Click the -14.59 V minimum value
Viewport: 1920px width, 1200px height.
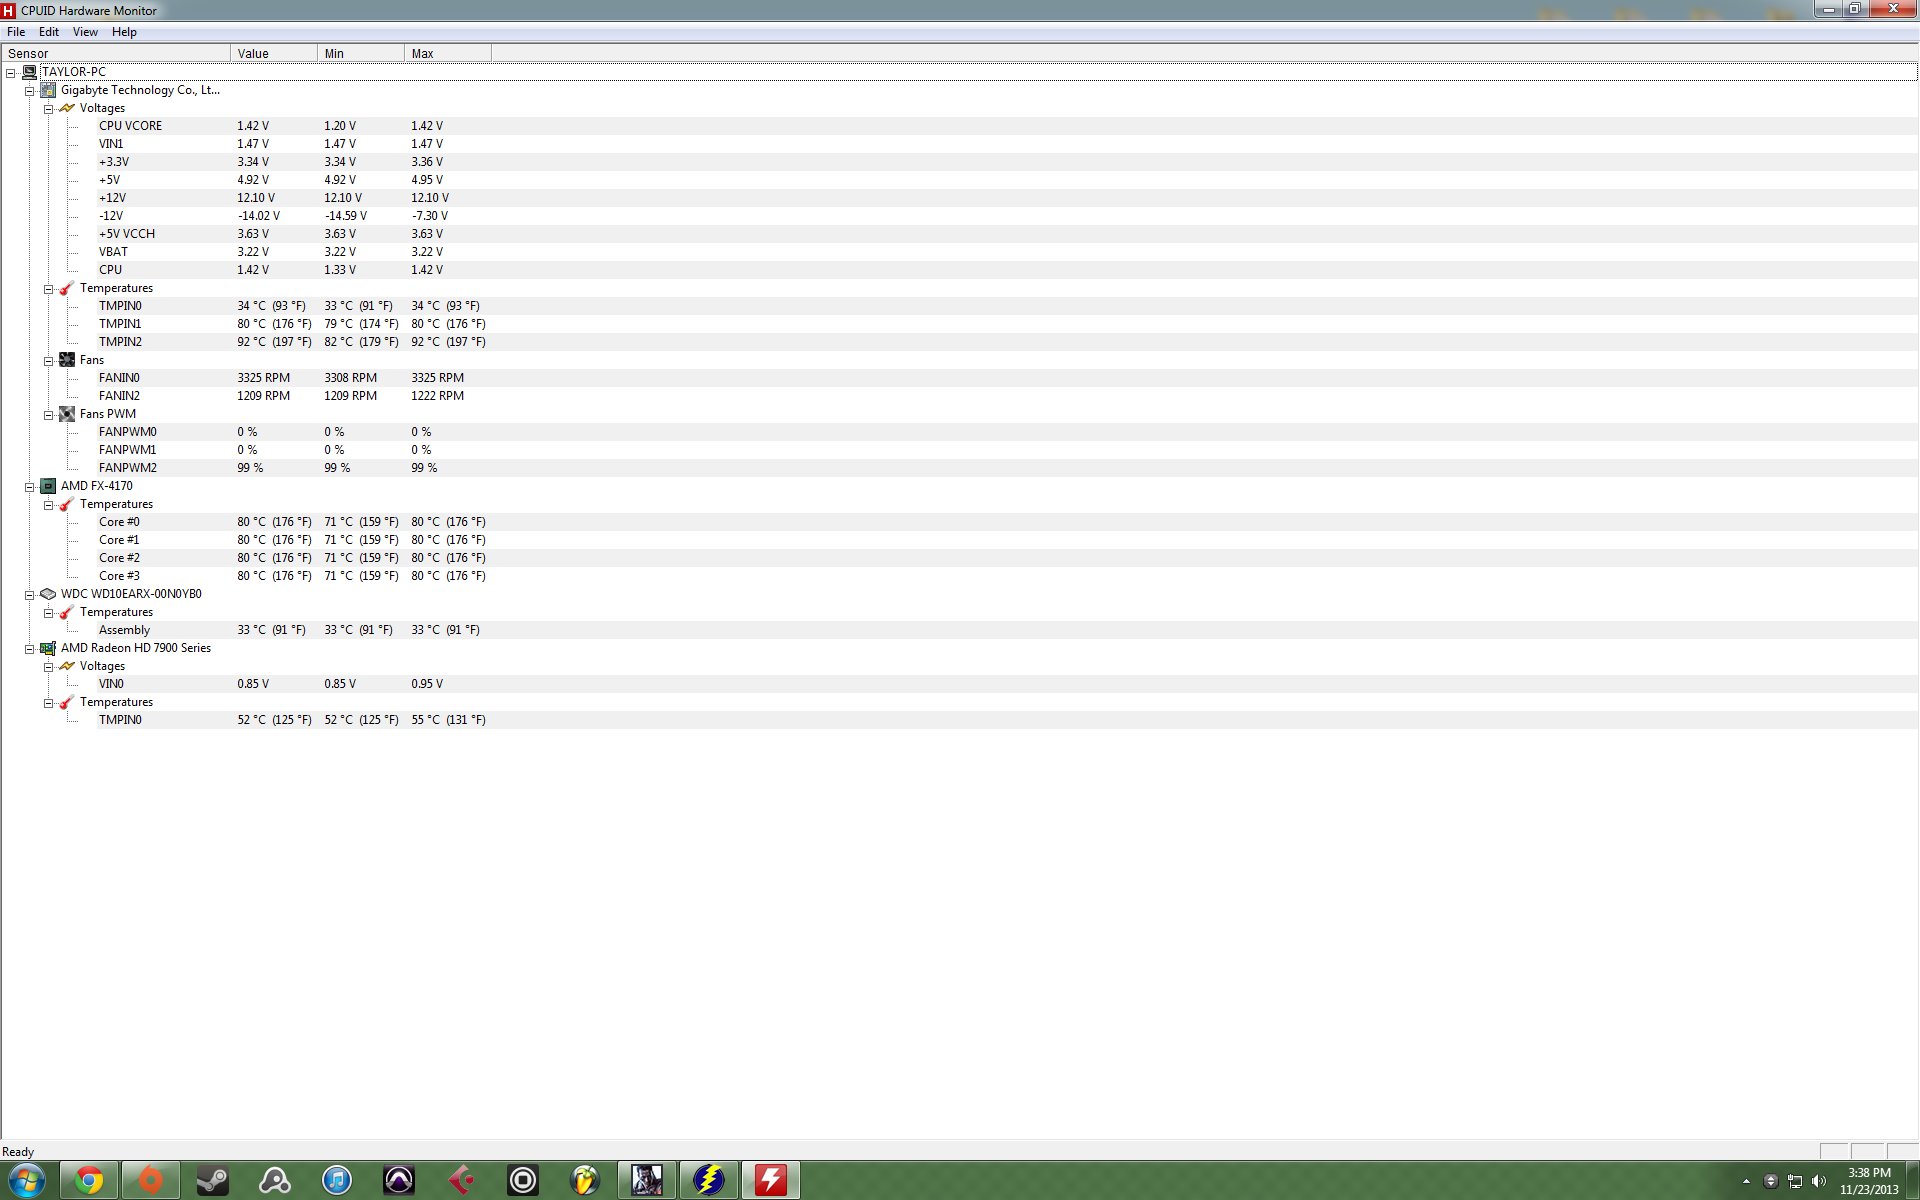[346, 216]
